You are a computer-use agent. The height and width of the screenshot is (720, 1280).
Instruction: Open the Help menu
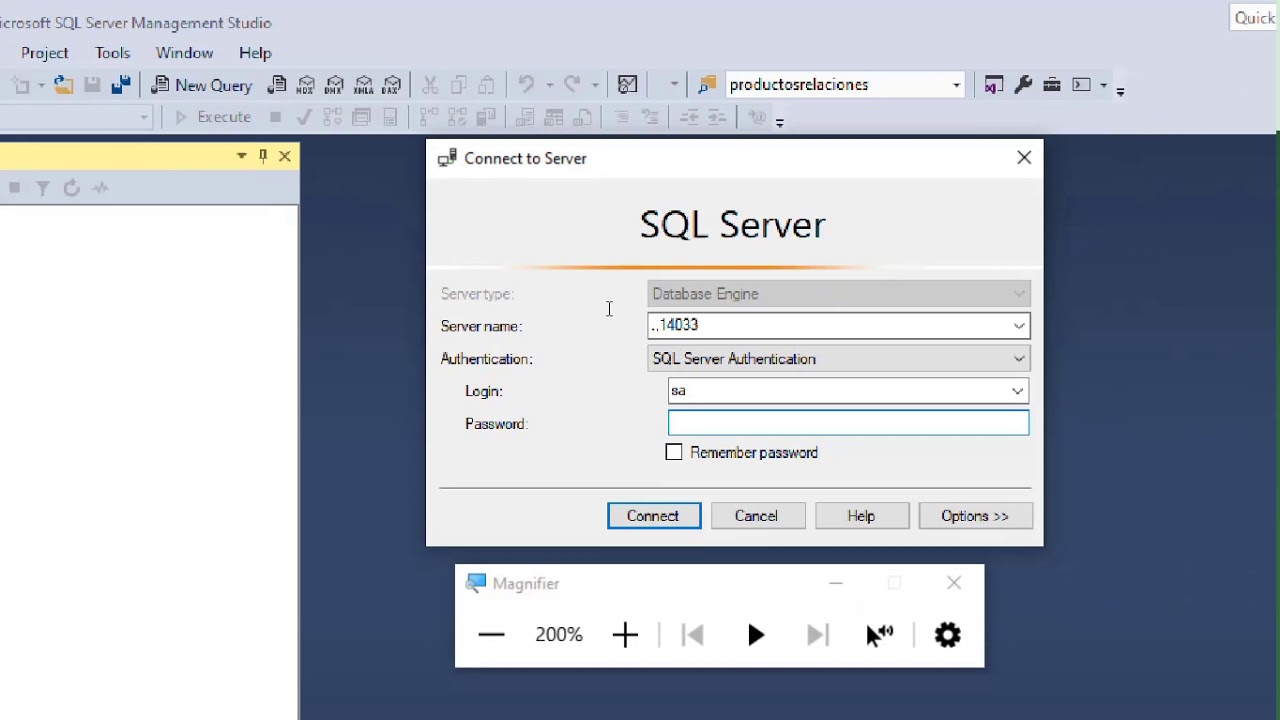(x=255, y=53)
